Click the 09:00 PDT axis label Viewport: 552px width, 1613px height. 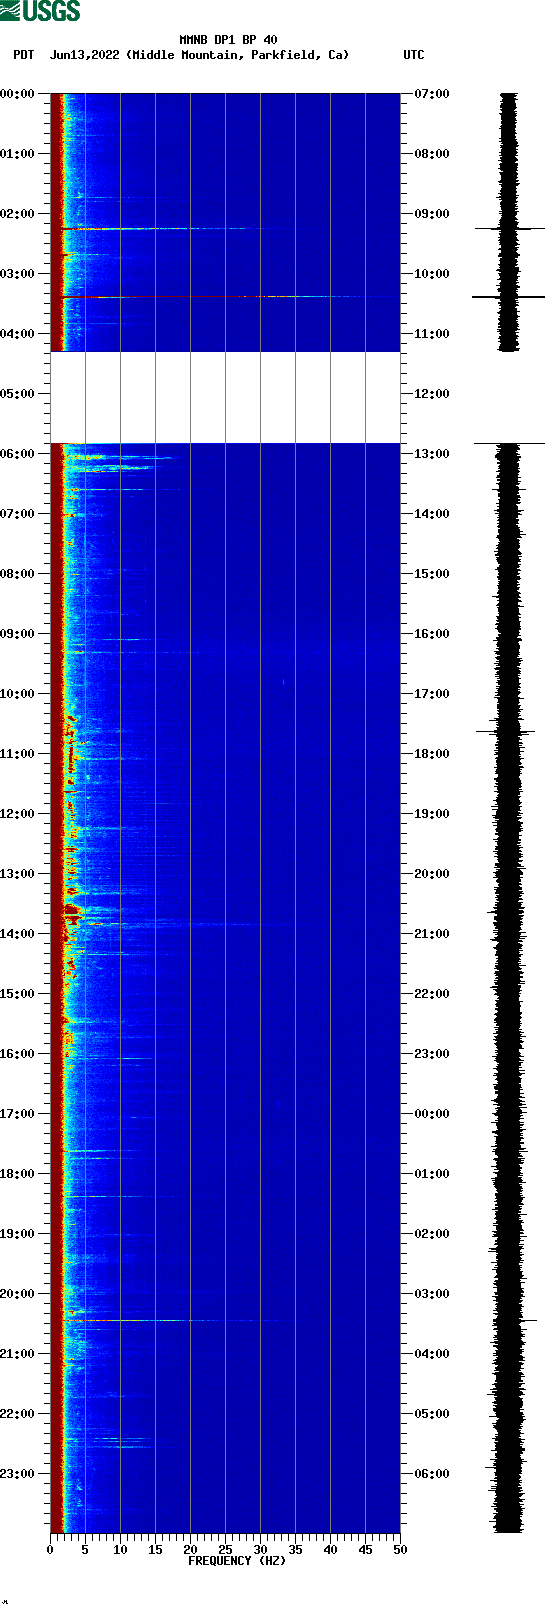18,634
